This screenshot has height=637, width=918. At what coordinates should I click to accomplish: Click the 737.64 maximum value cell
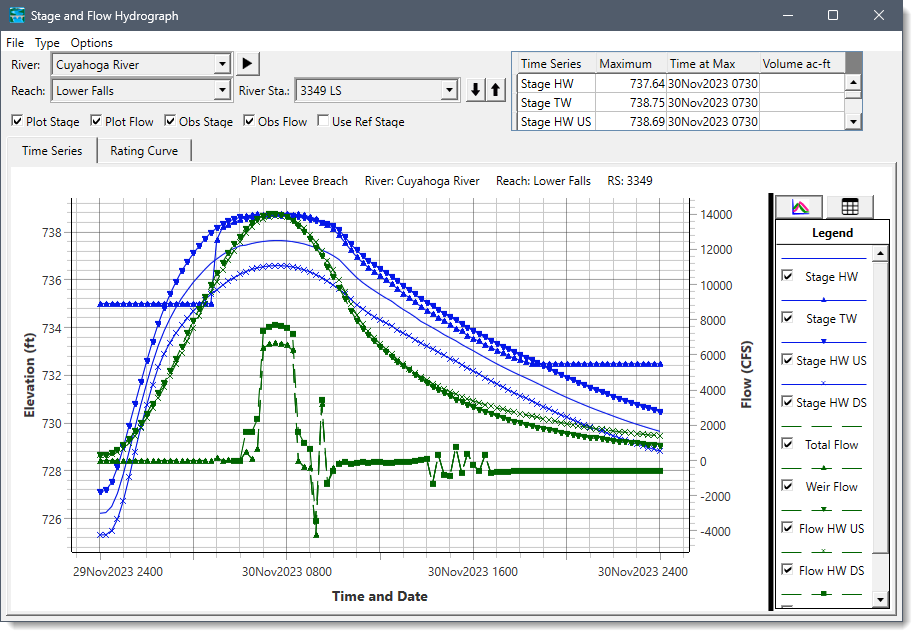pos(631,84)
